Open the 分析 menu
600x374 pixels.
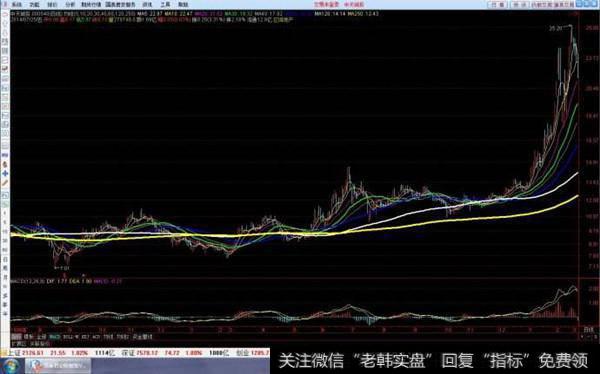point(70,5)
